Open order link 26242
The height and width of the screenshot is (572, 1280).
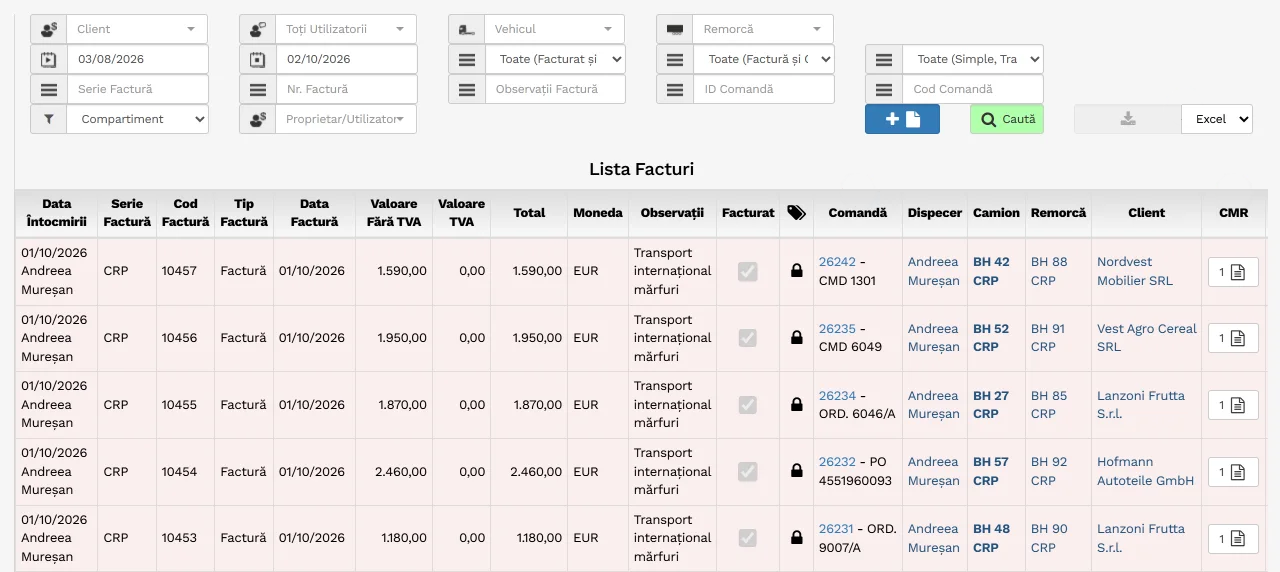837,262
